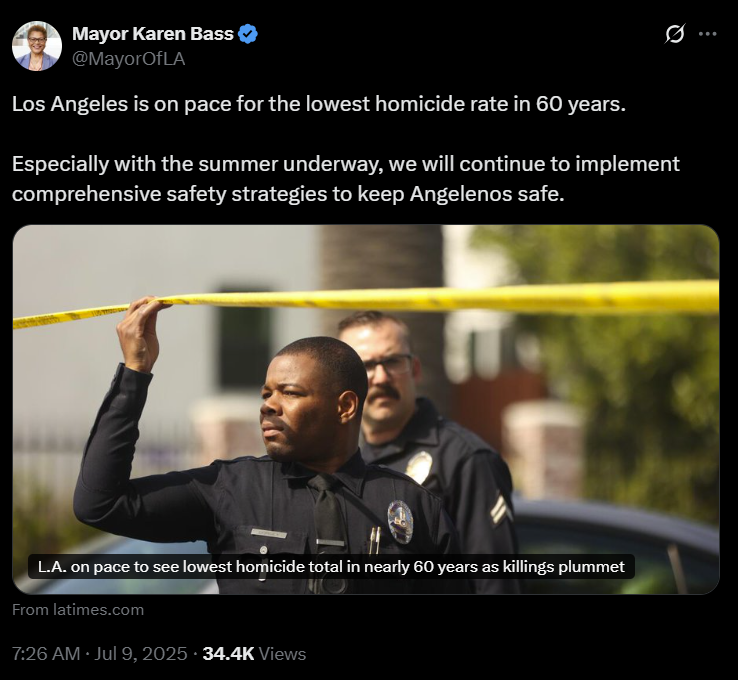The width and height of the screenshot is (738, 680).
Task: Select the Jul 9, 2025 date
Action: (141, 654)
